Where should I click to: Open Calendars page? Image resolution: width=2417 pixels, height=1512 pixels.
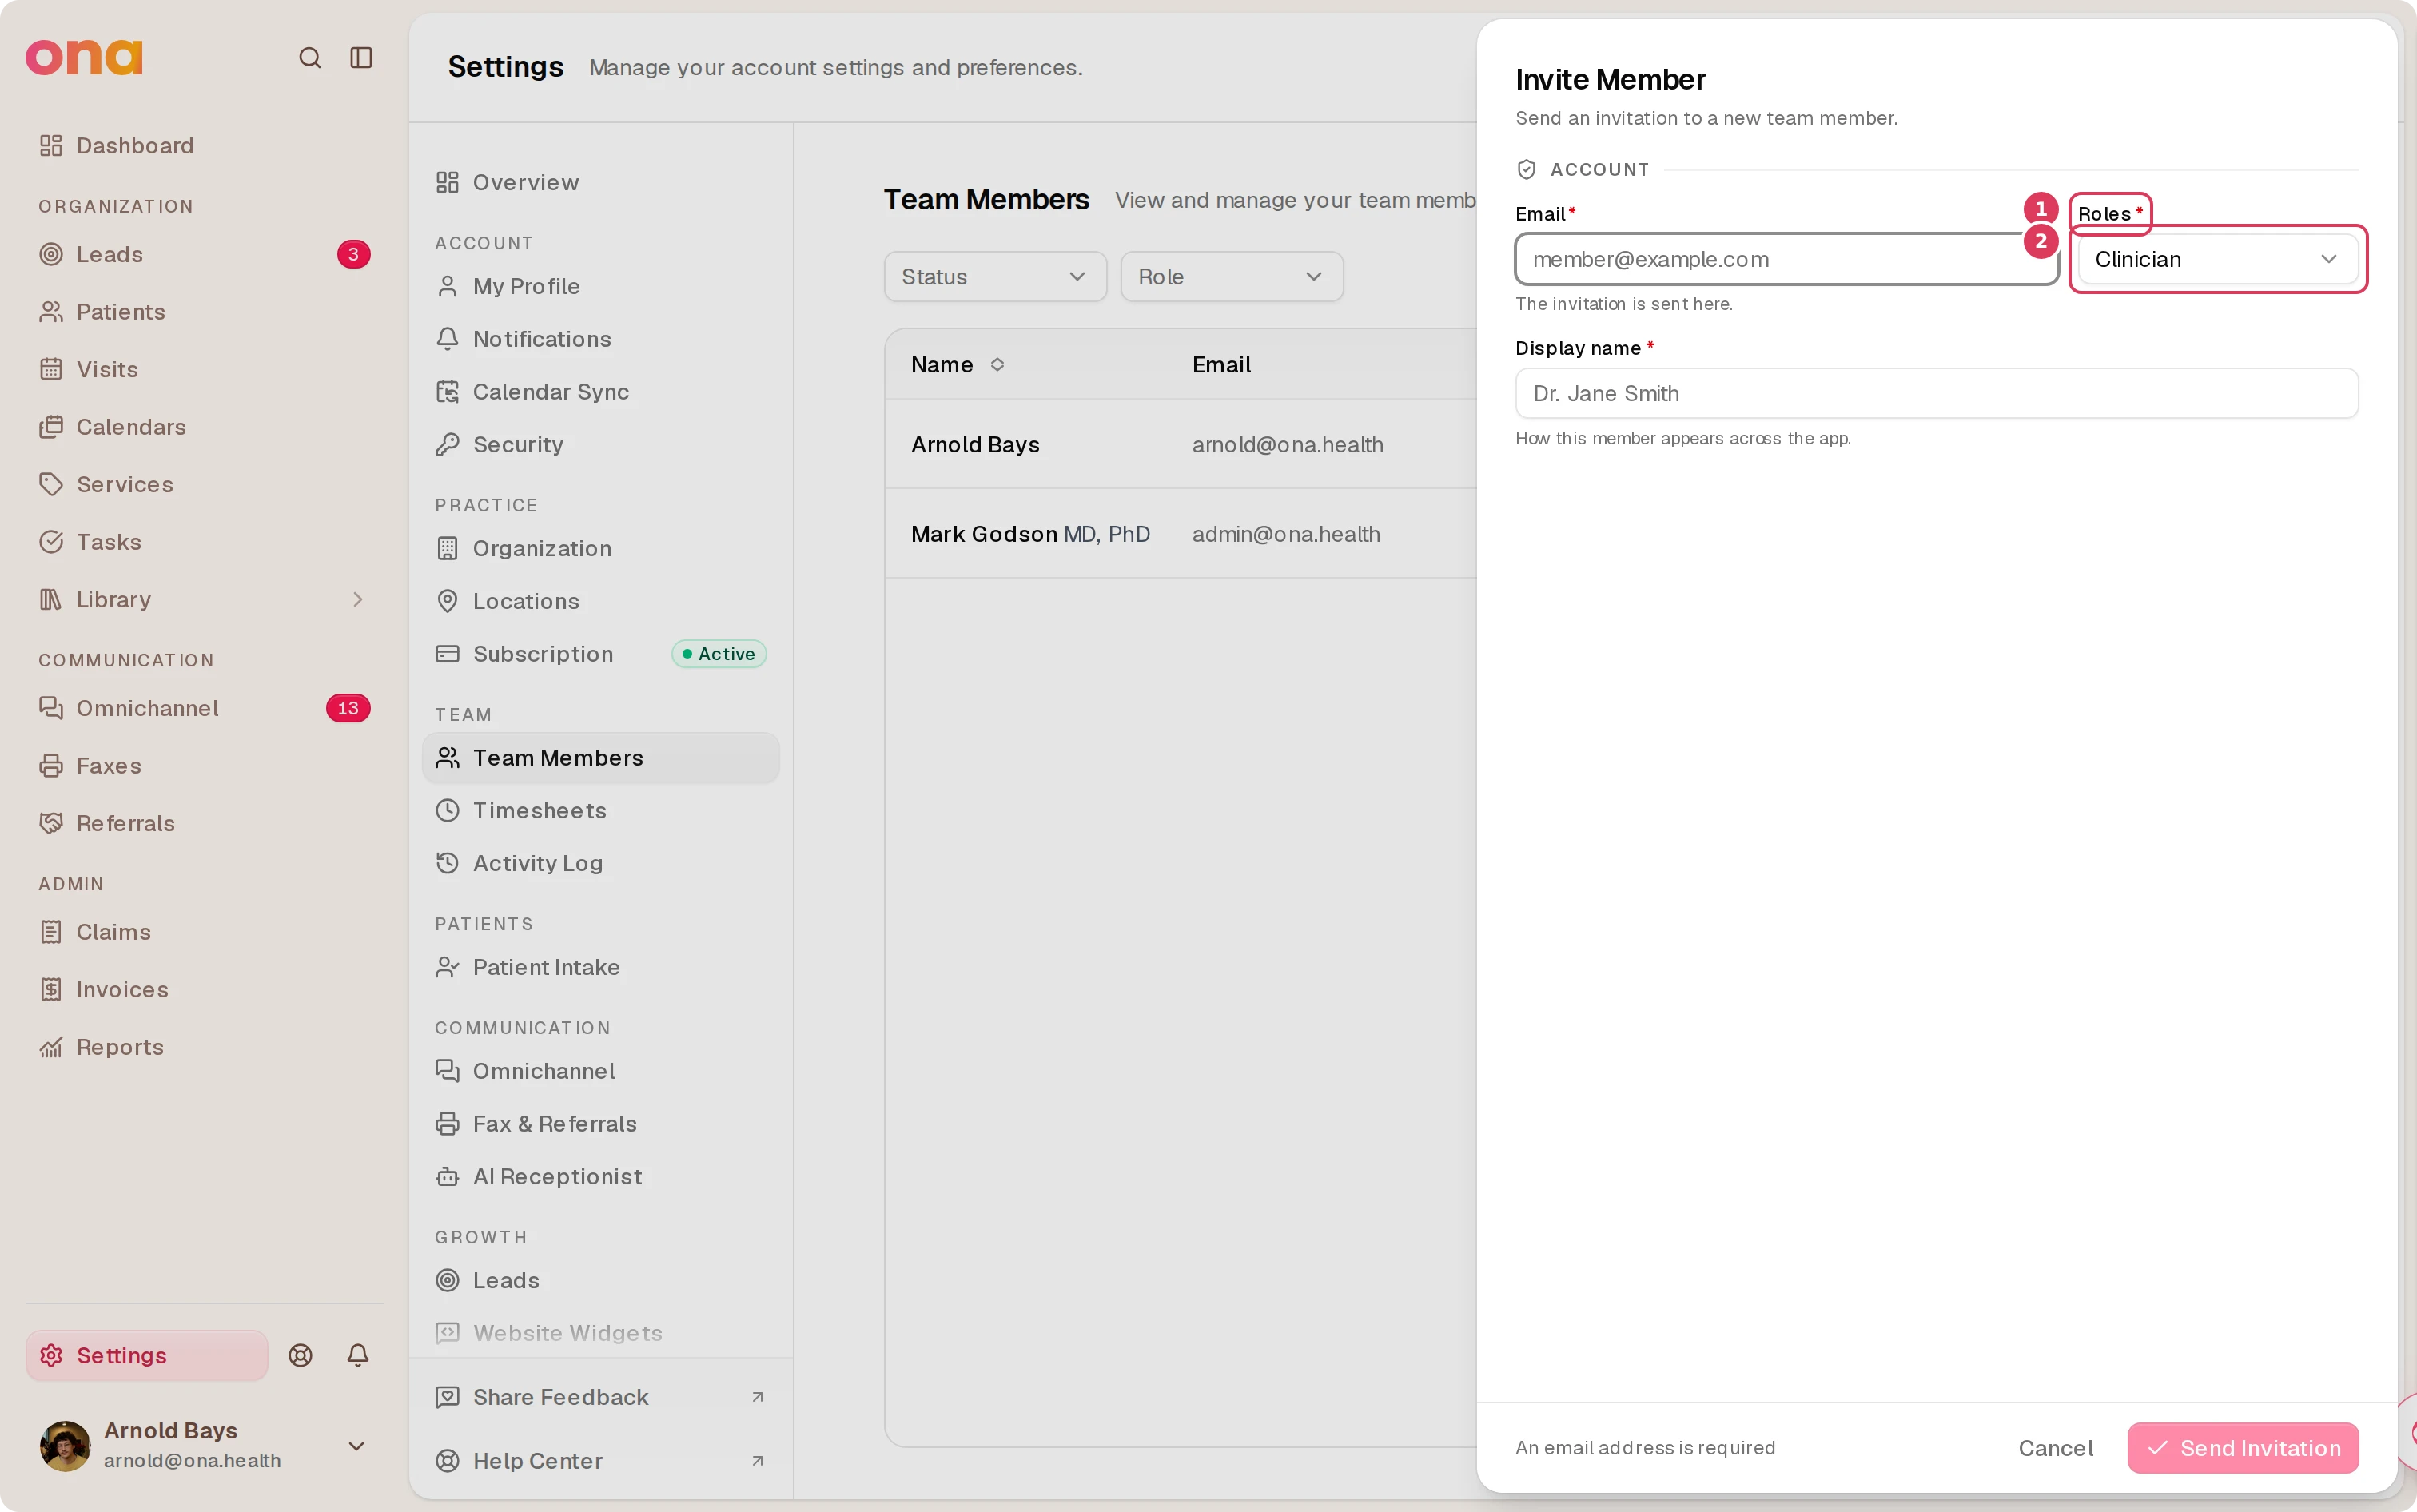(204, 427)
